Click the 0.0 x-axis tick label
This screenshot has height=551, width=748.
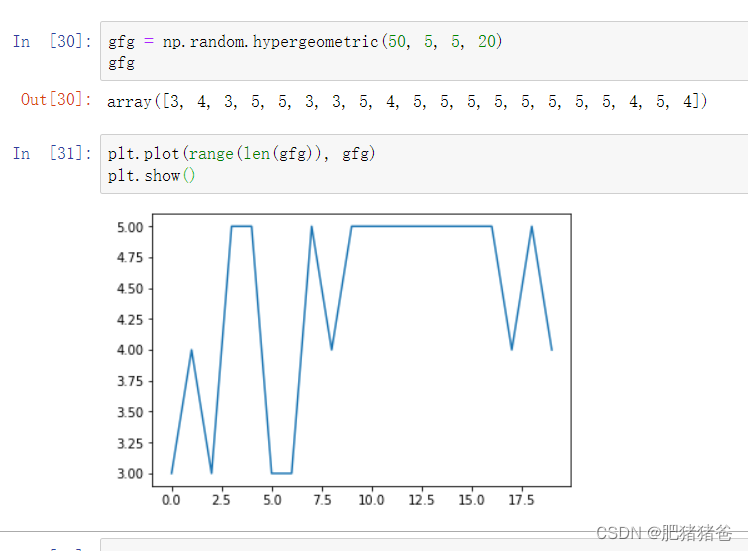coord(171,500)
